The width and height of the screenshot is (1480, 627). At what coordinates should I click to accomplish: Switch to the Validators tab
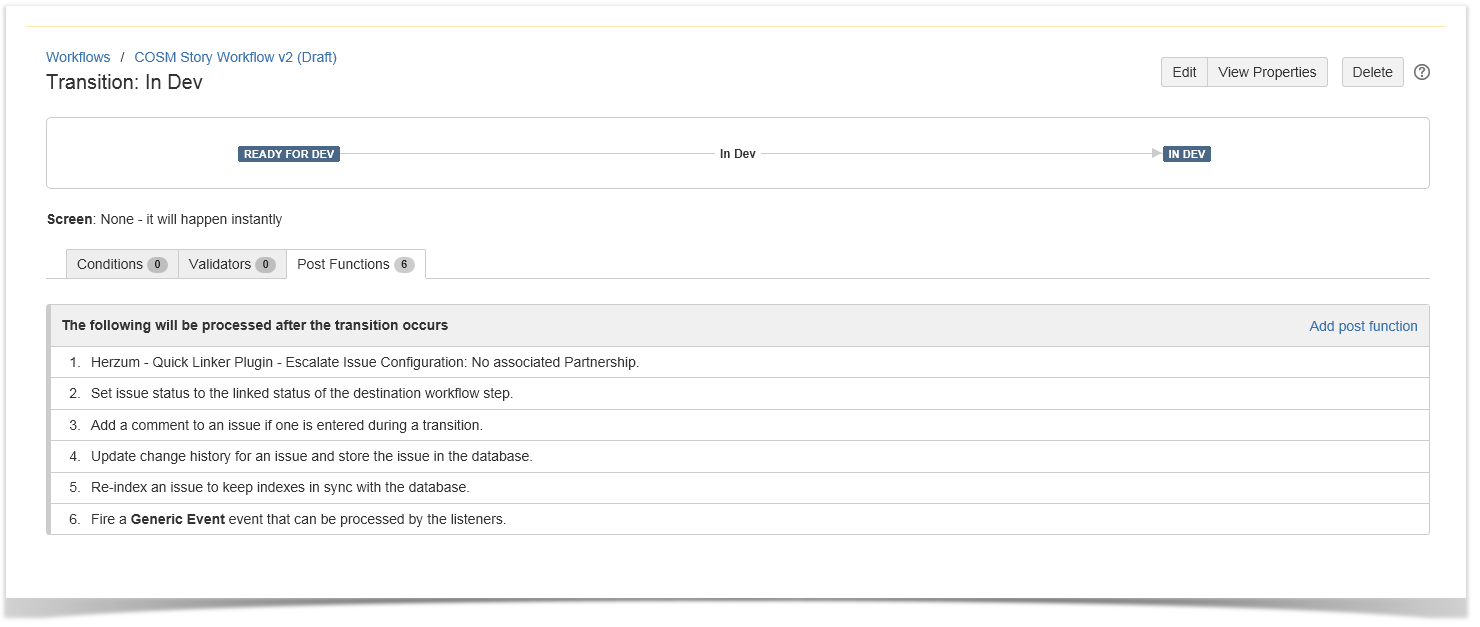point(231,264)
